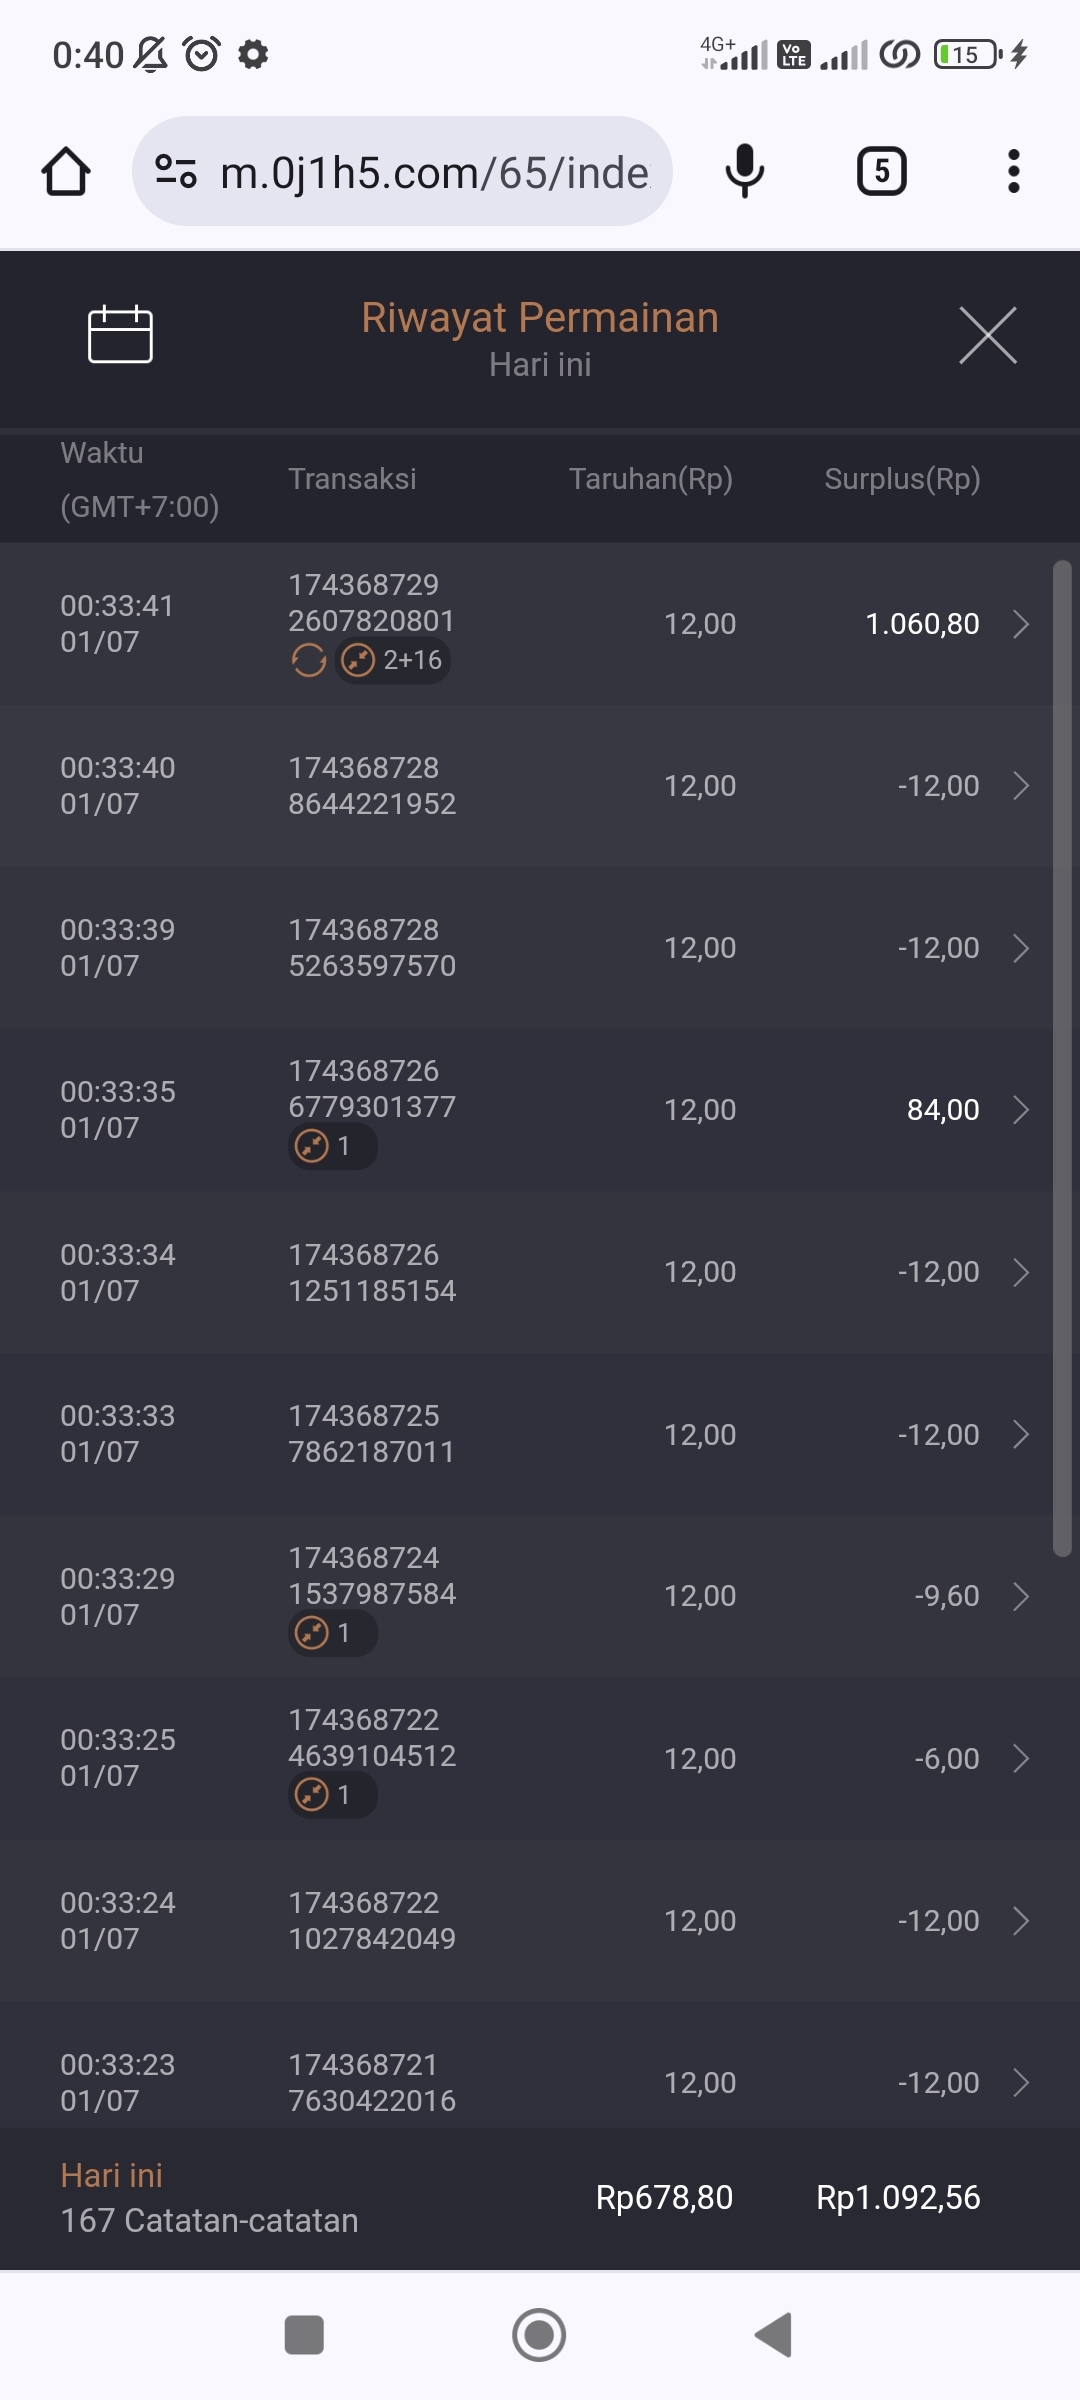The image size is (1080, 2400).
Task: Click the address bar URL field
Action: (x=434, y=172)
